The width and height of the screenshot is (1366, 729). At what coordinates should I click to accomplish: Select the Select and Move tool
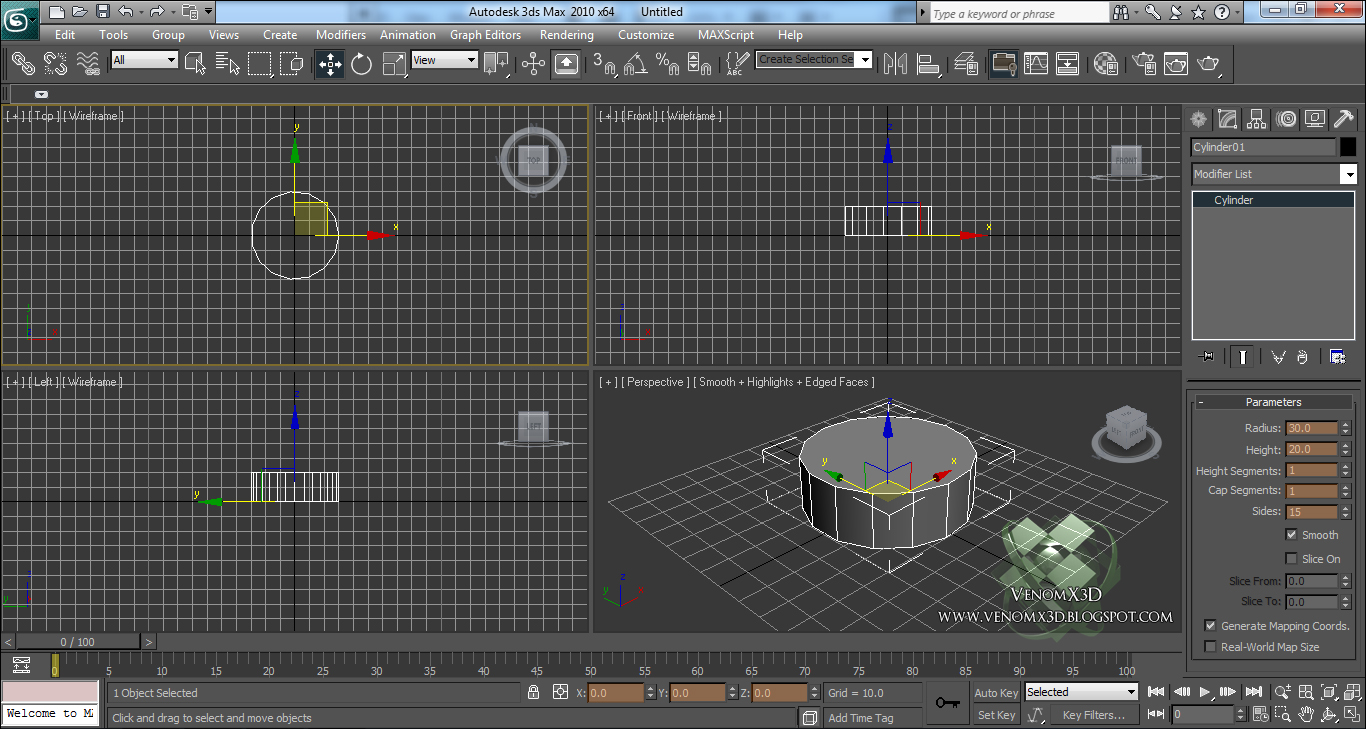[x=330, y=64]
